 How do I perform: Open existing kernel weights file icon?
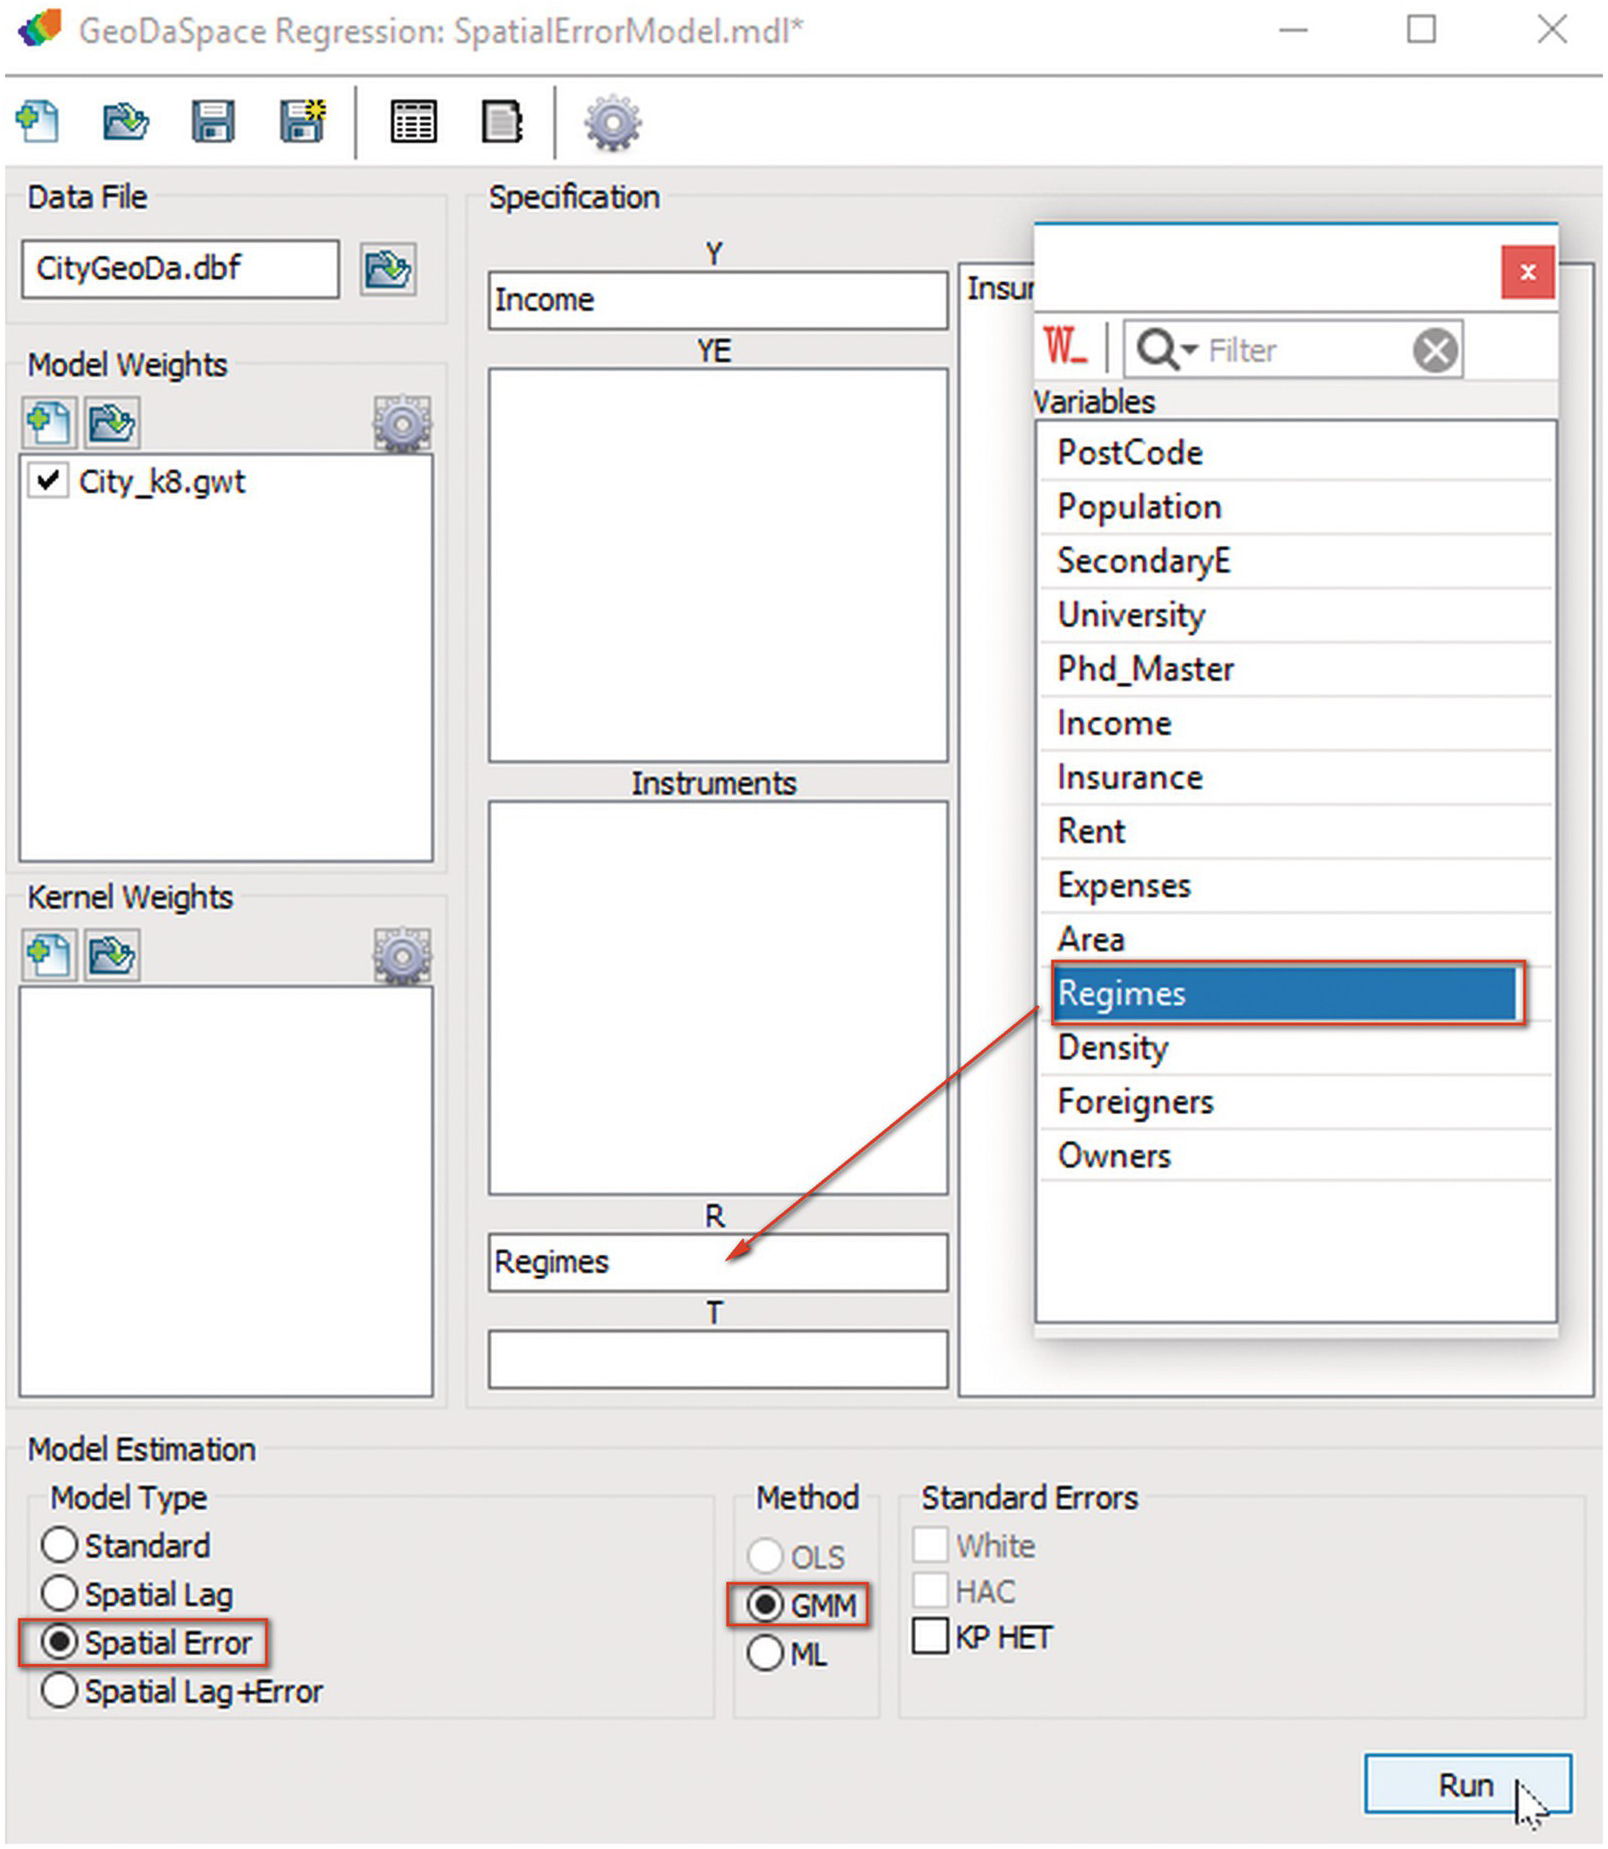112,955
